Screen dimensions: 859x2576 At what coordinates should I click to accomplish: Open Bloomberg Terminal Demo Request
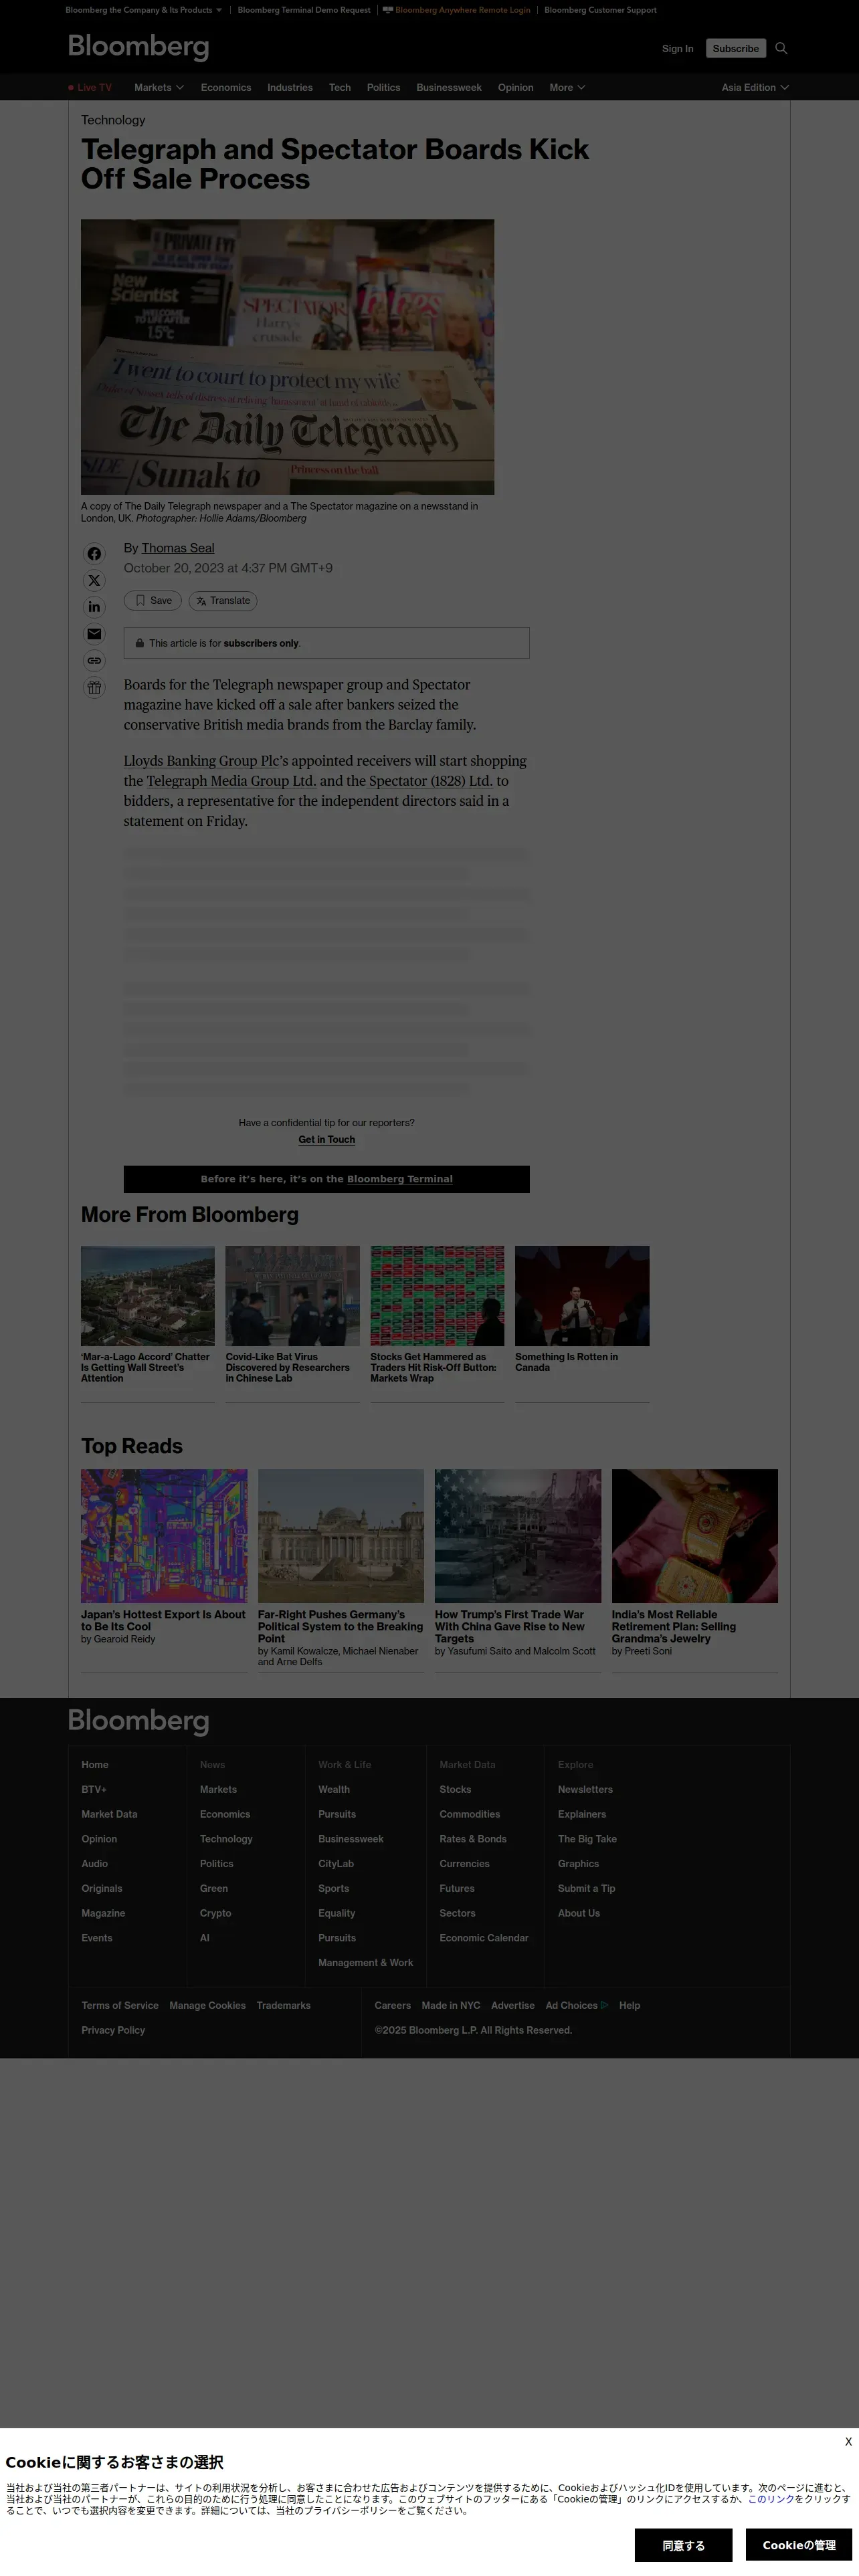304,10
